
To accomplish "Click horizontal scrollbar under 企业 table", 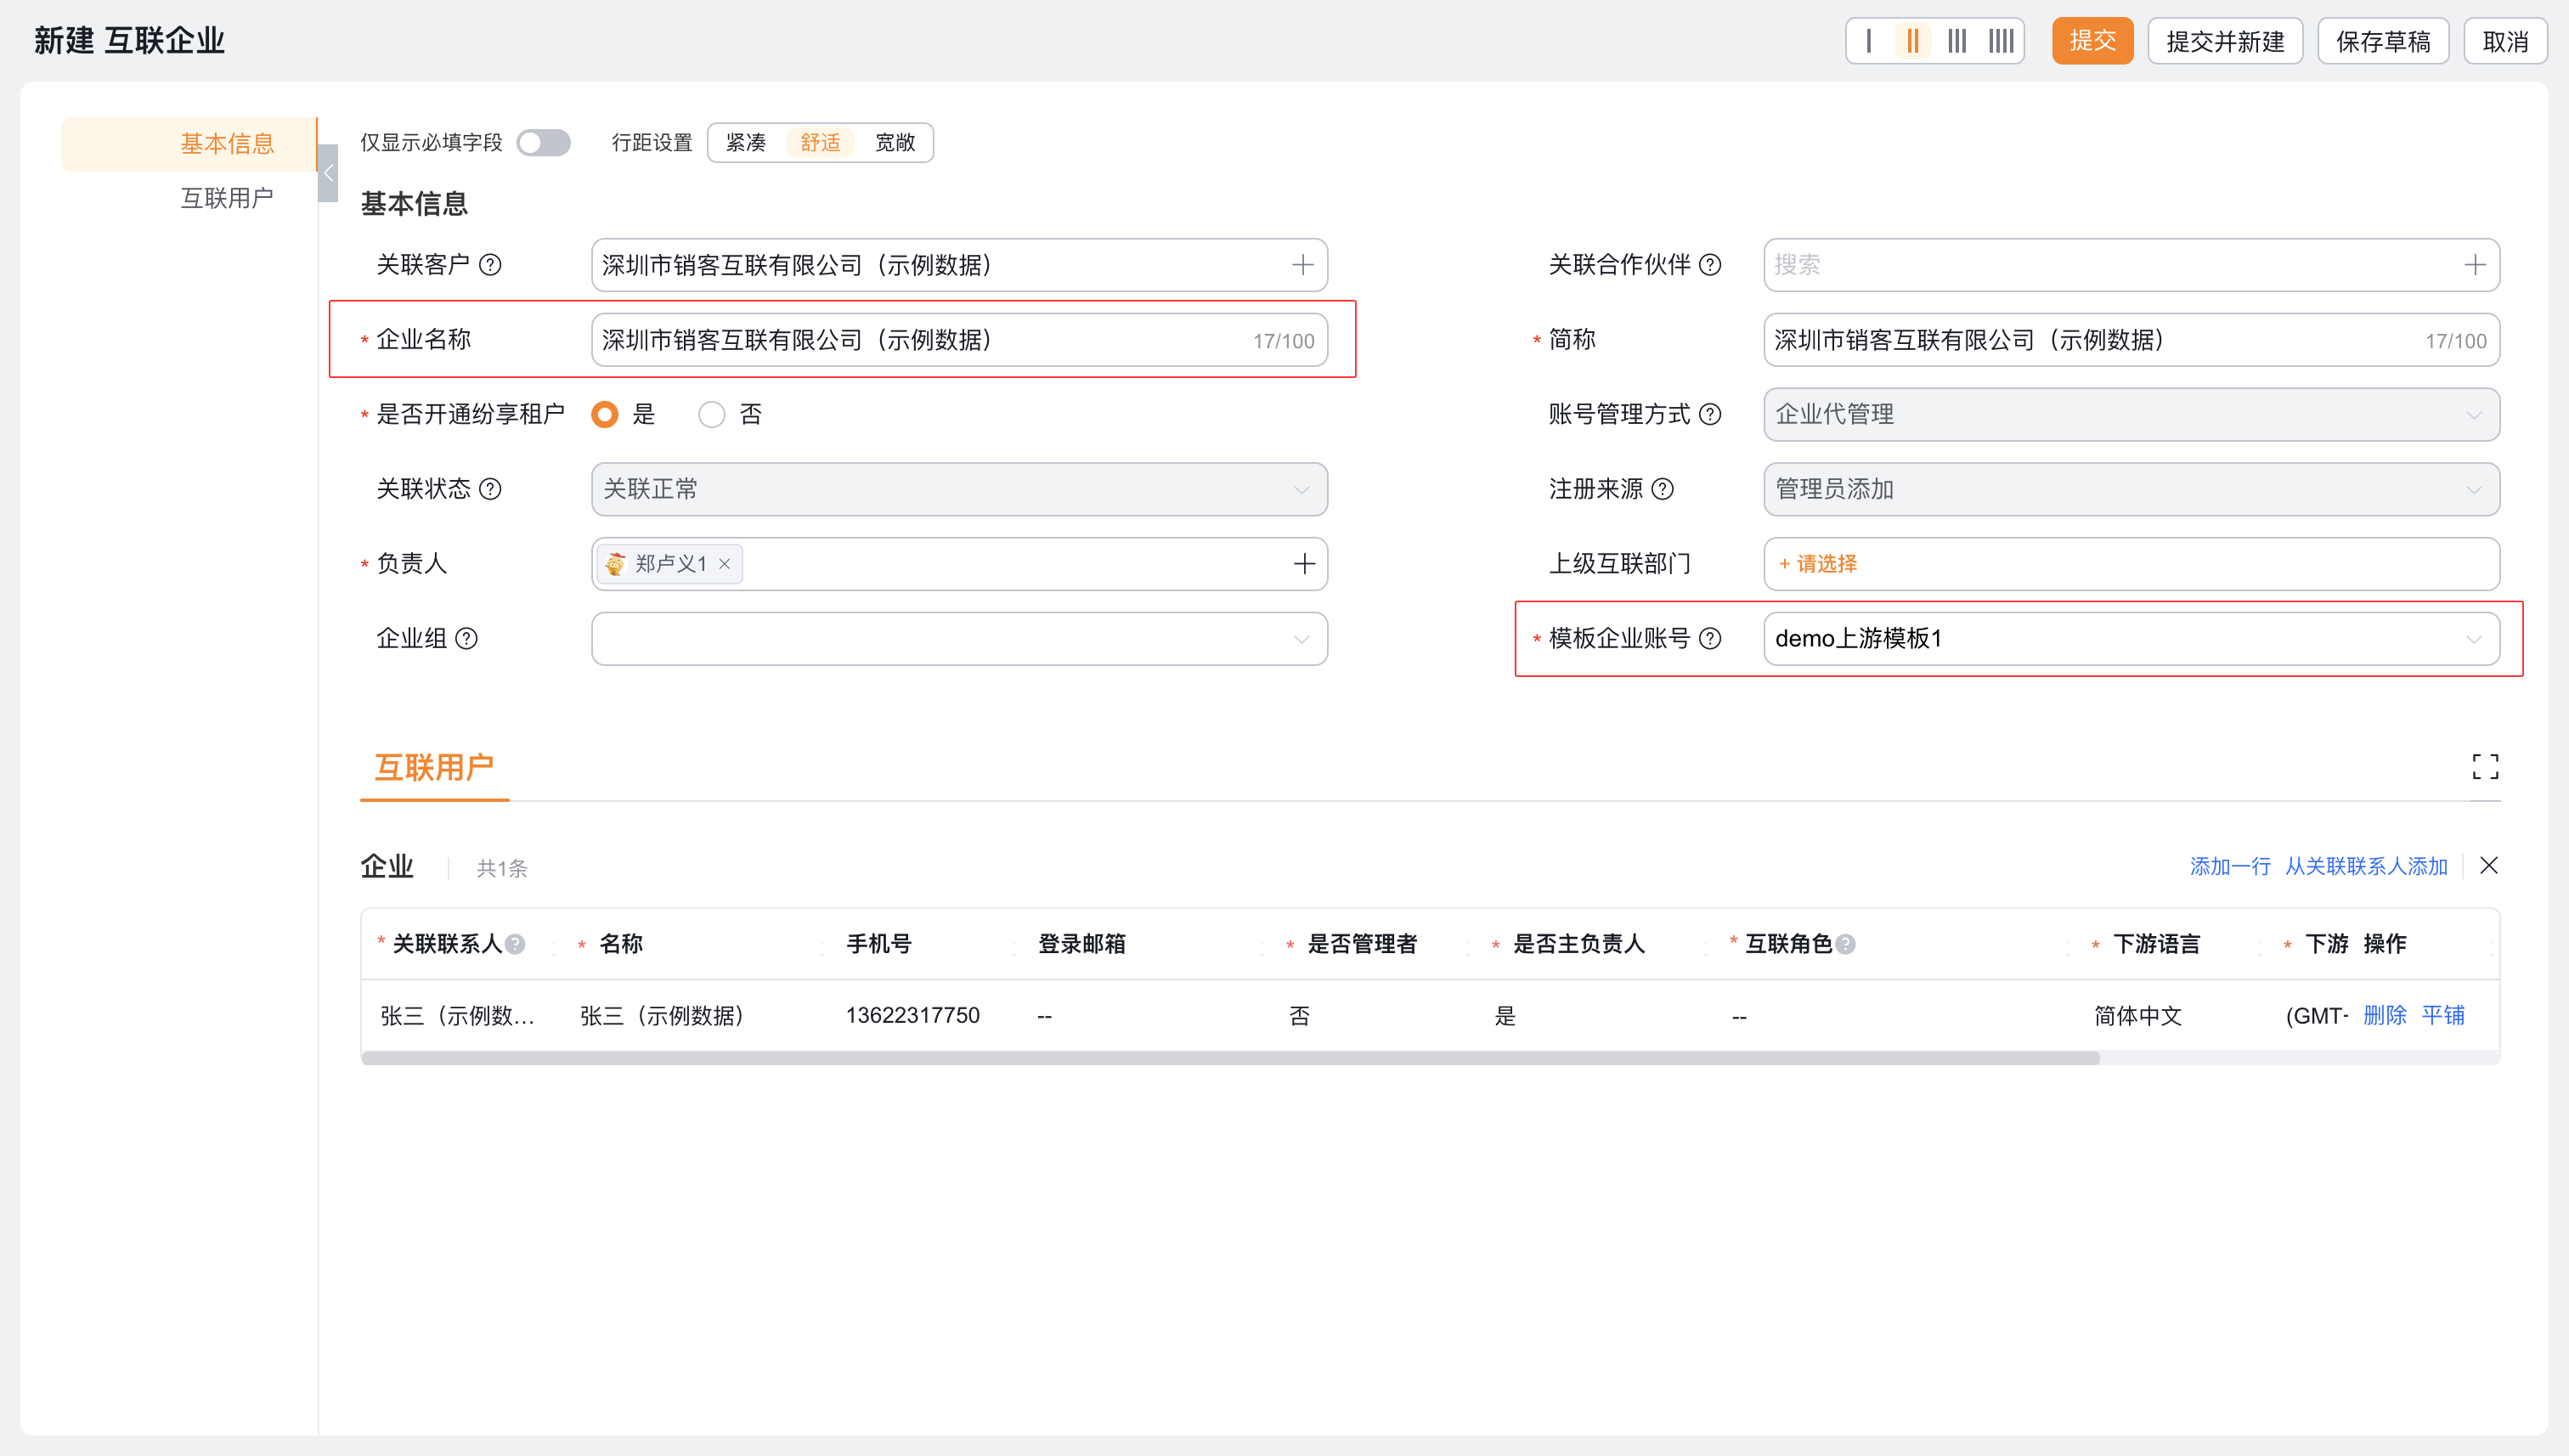I will [x=1230, y=1058].
